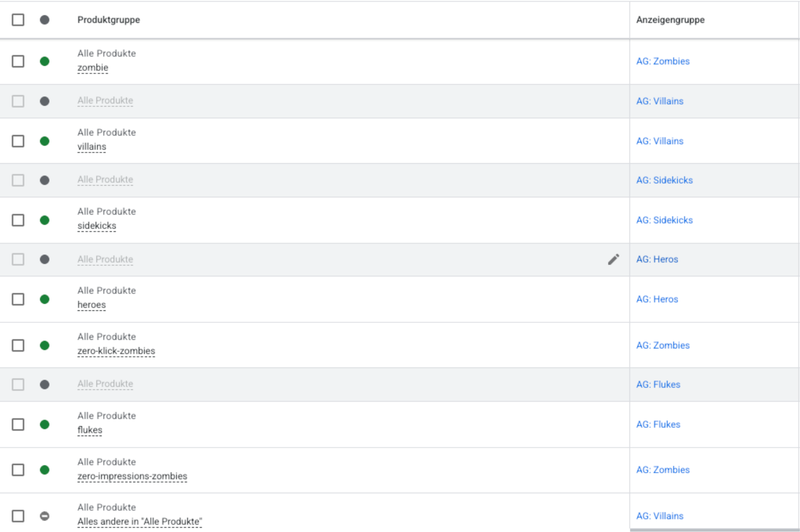
Task: Open the edit pencil in the AG: Heros row
Action: (613, 259)
